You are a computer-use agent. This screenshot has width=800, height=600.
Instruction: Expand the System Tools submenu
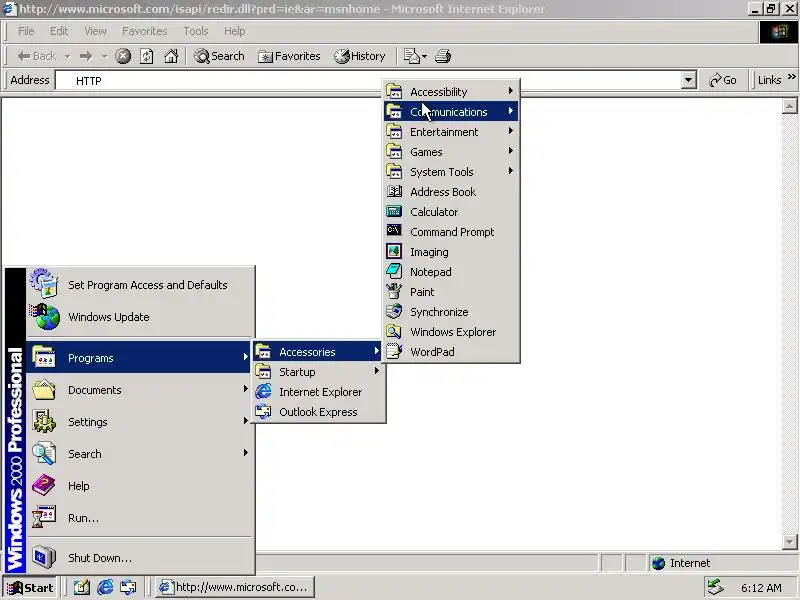coord(452,172)
